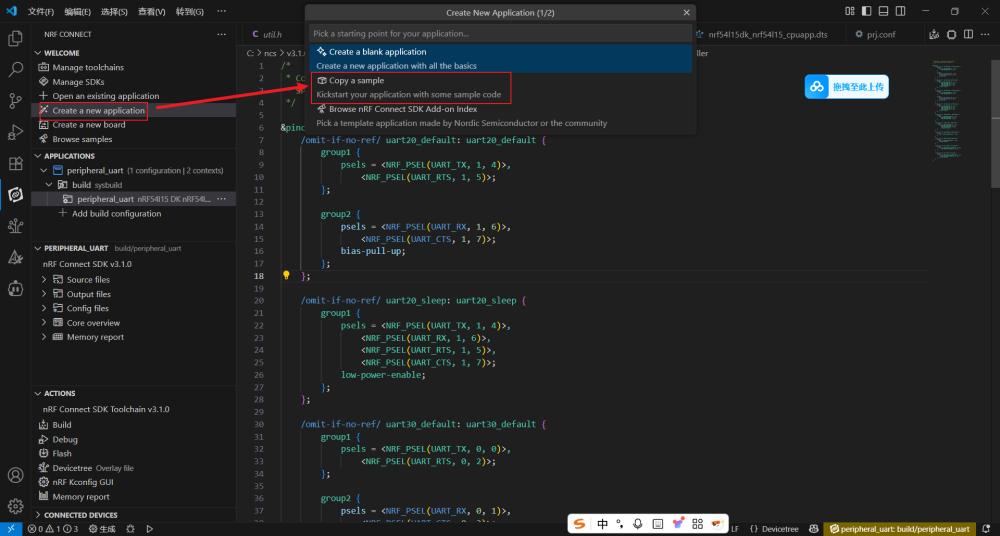Image resolution: width=1000 pixels, height=536 pixels.
Task: Select Create a blank application option
Action: click(x=501, y=59)
